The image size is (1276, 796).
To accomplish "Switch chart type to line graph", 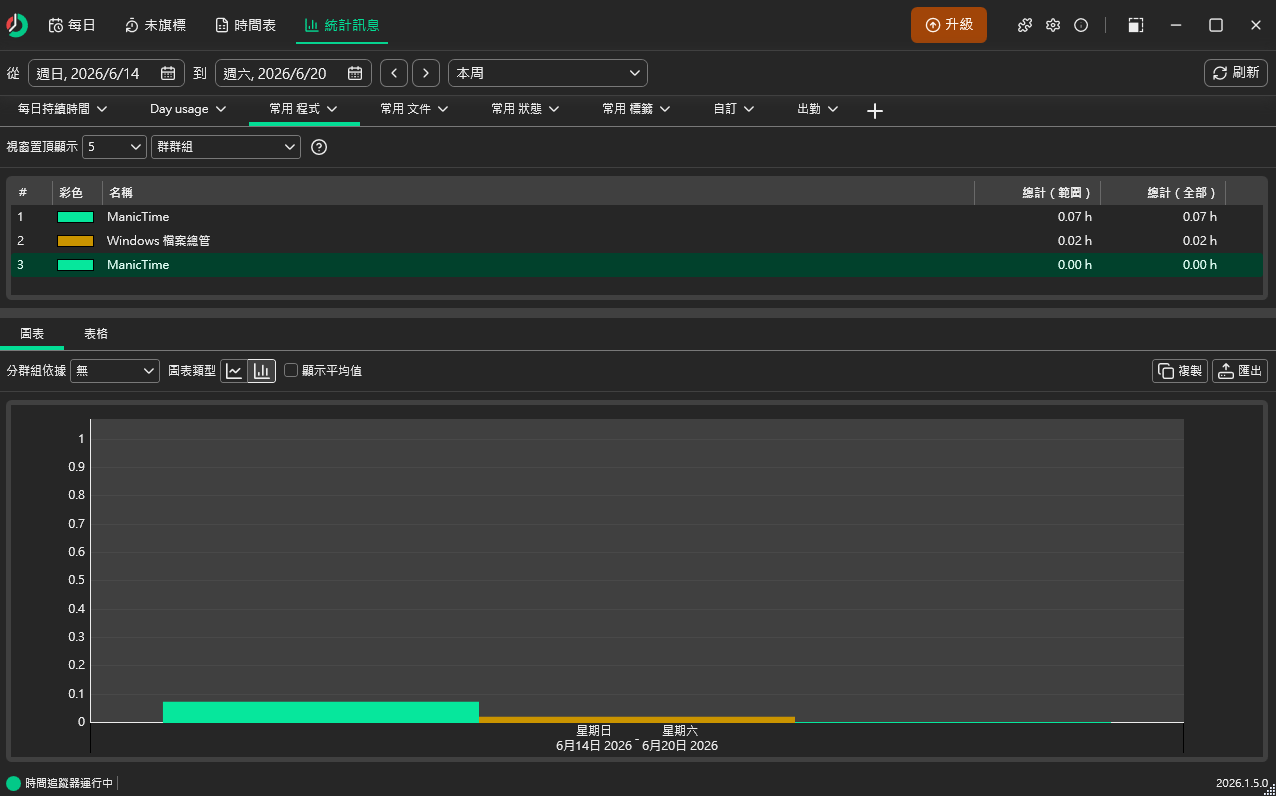I will pyautogui.click(x=234, y=371).
